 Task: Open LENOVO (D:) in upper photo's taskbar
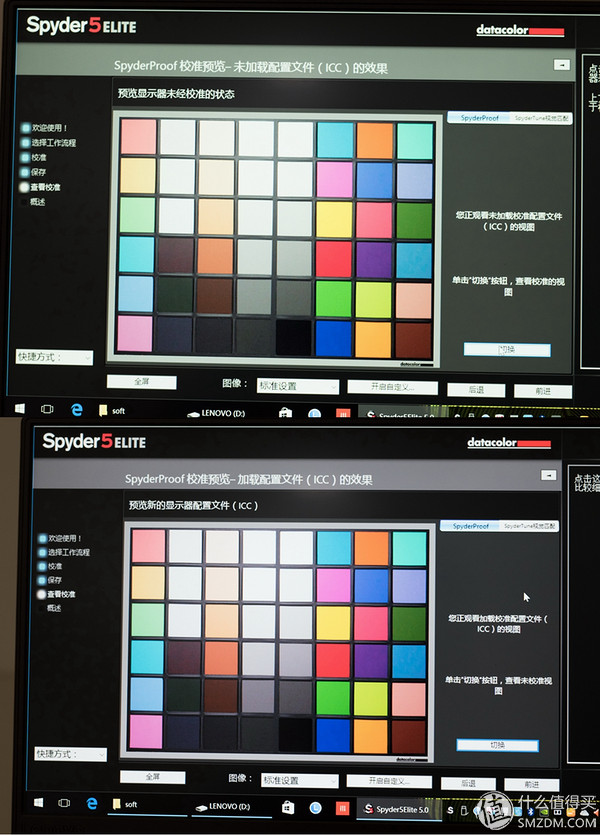coord(216,413)
